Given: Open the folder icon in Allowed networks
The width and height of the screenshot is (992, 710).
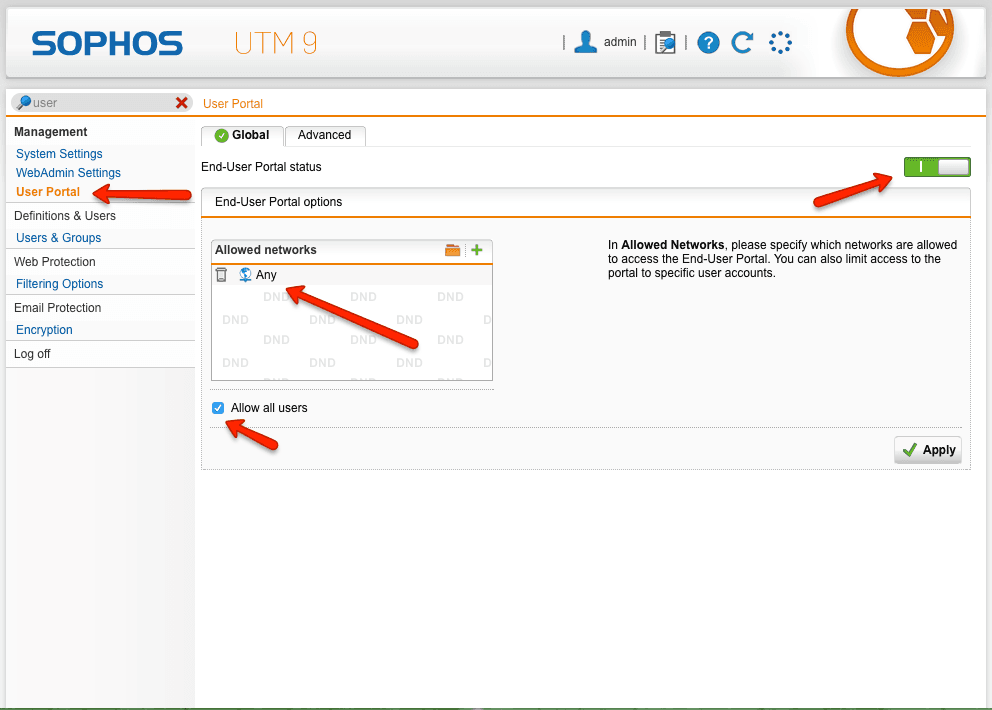Looking at the screenshot, I should tap(452, 250).
